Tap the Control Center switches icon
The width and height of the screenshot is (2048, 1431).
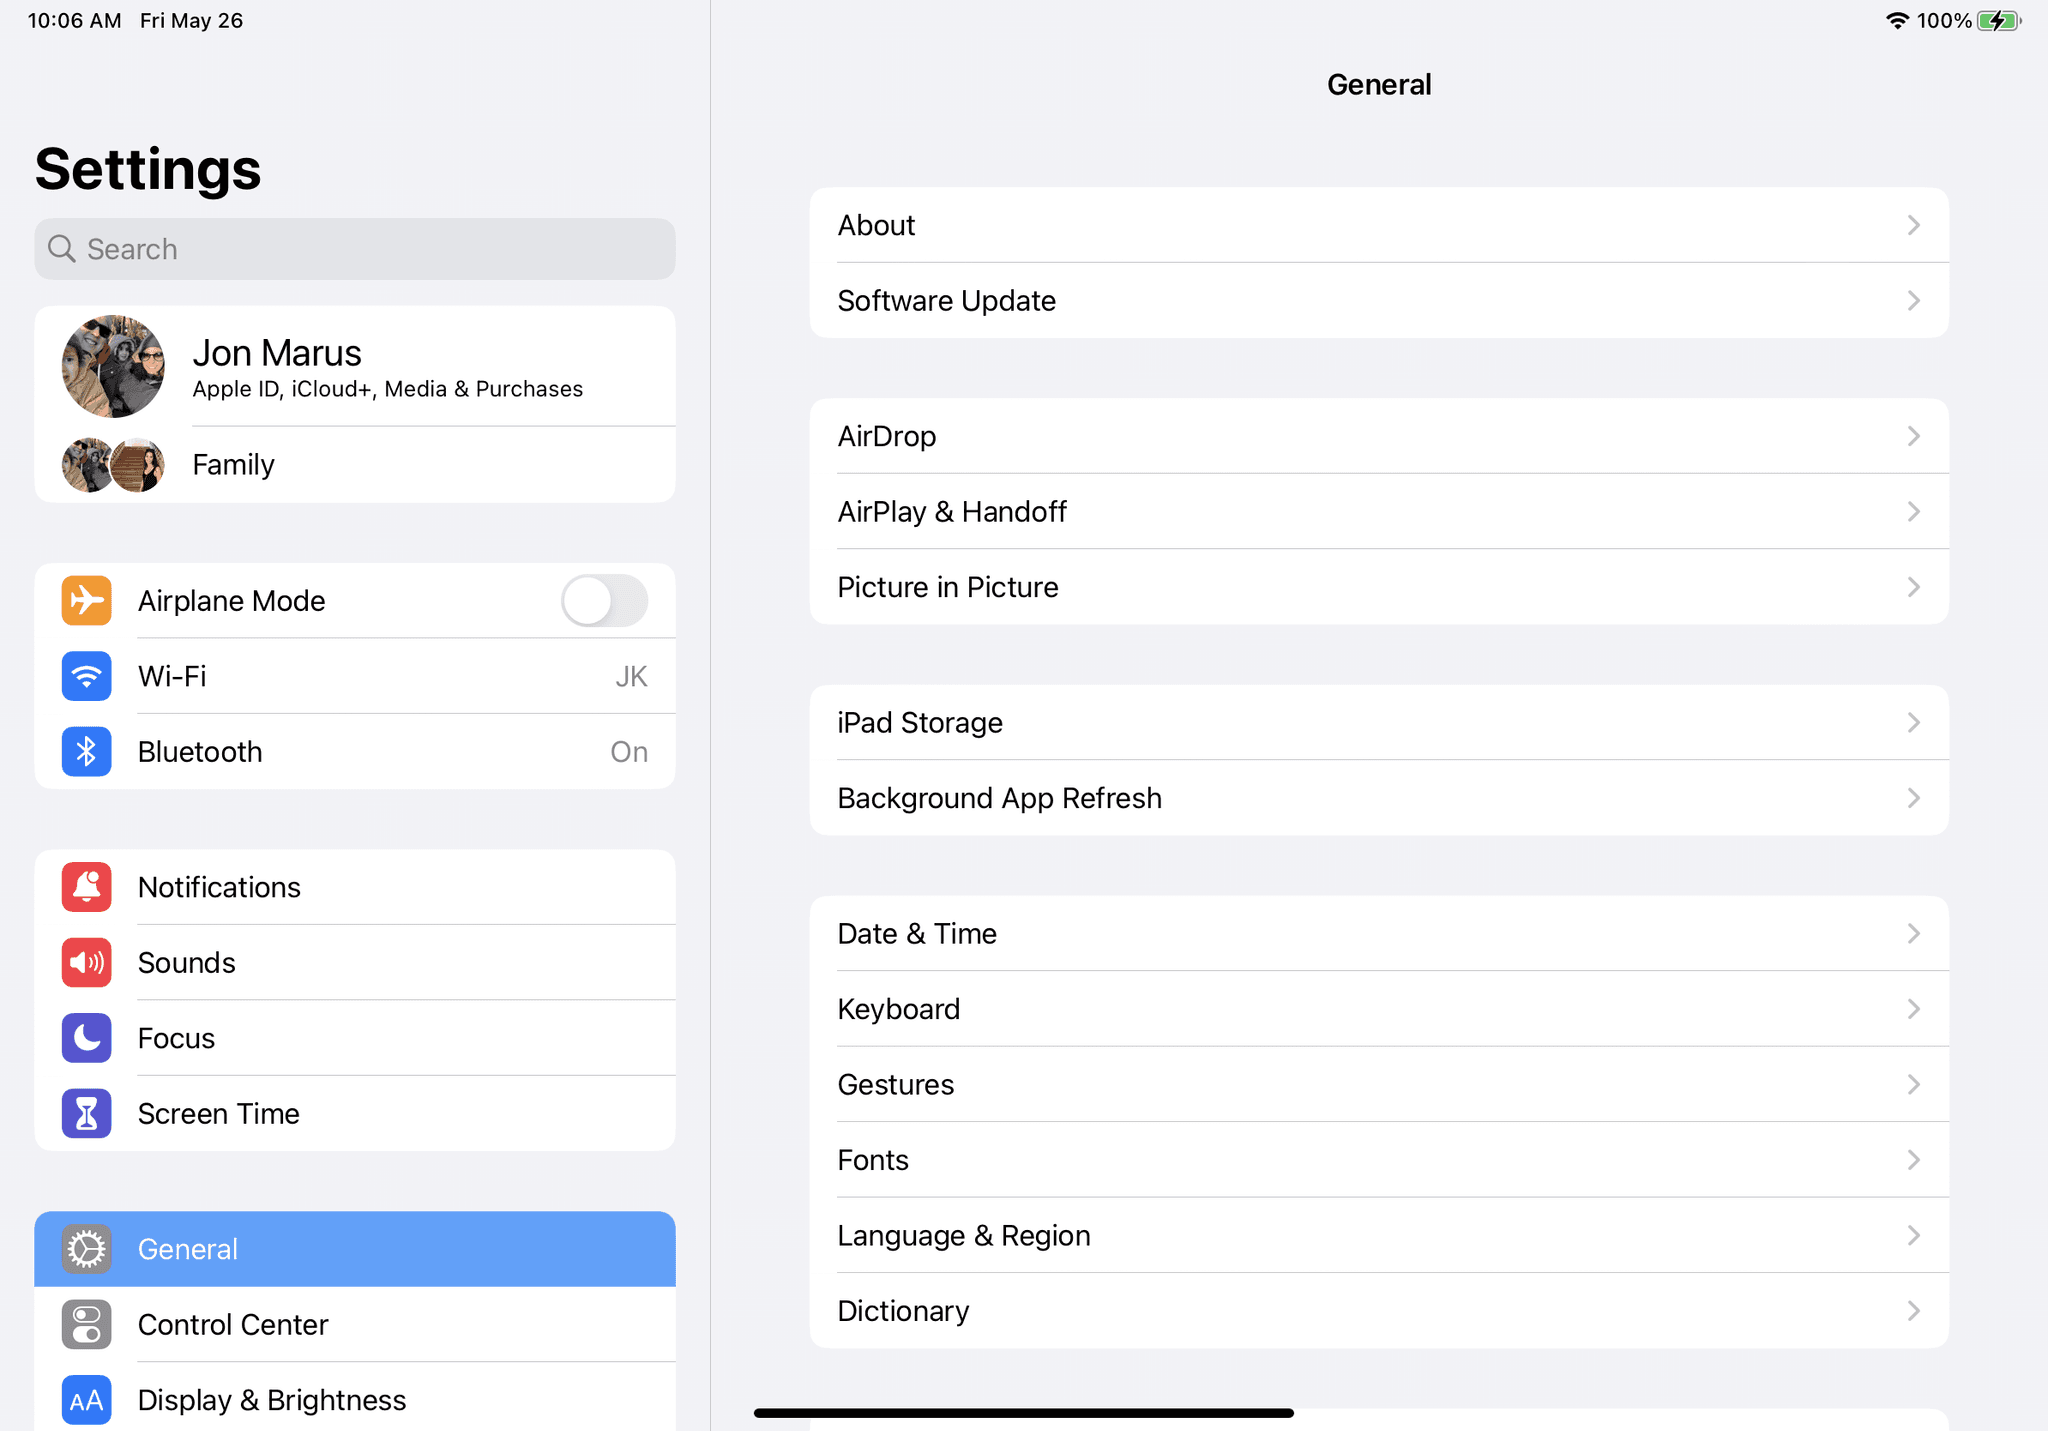(87, 1324)
